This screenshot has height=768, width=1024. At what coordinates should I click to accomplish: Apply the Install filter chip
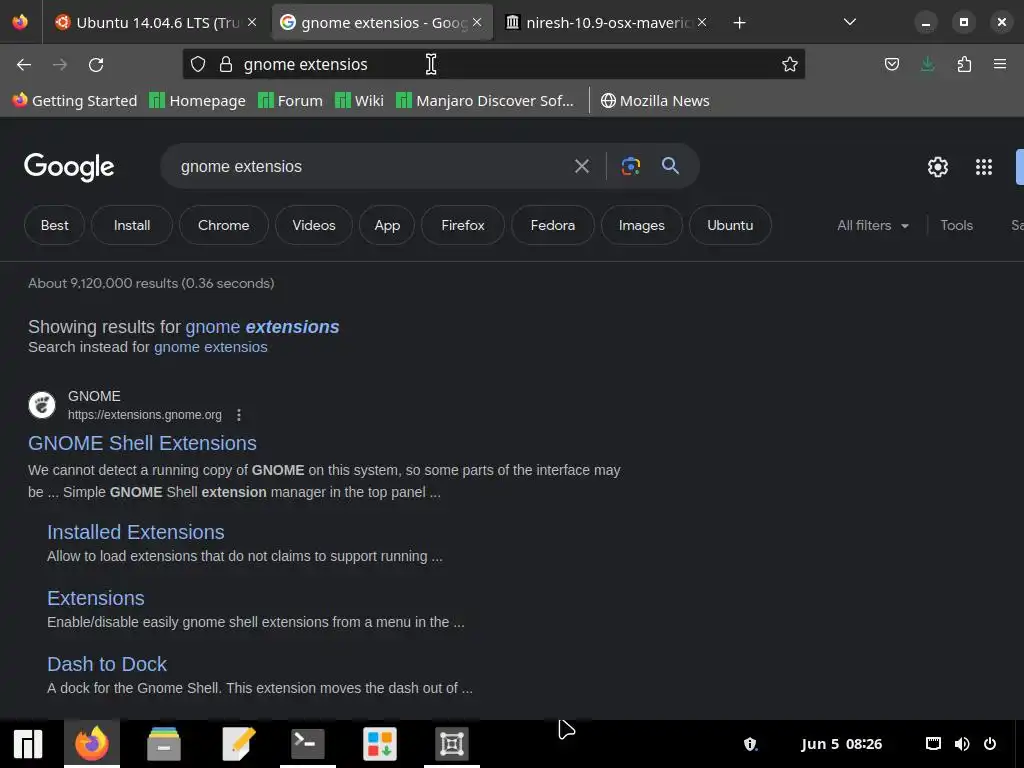click(x=132, y=225)
